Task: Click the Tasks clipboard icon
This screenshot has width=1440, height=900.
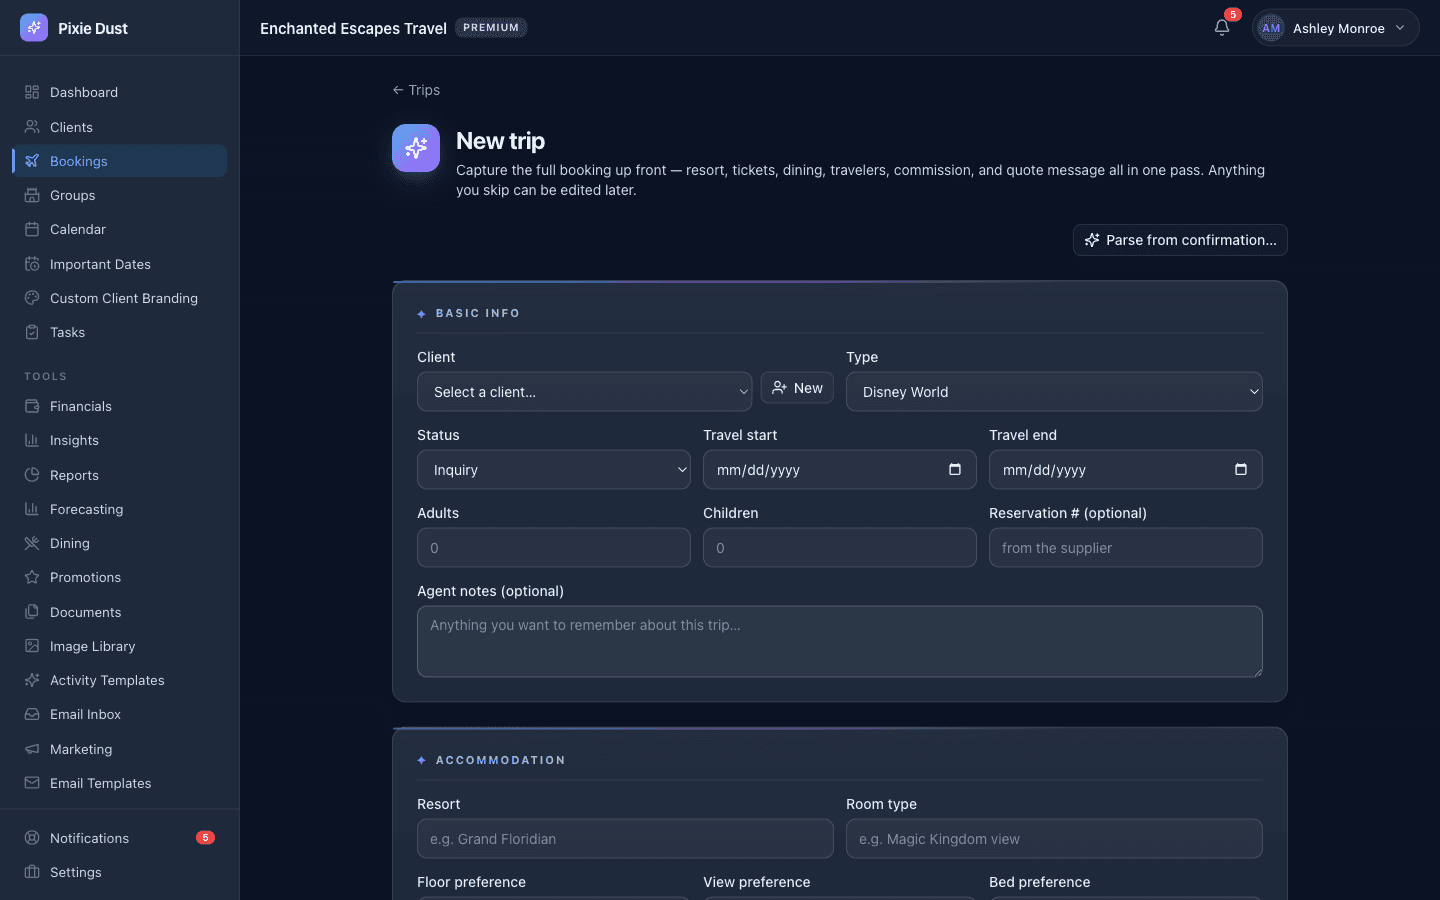Action: 32,332
